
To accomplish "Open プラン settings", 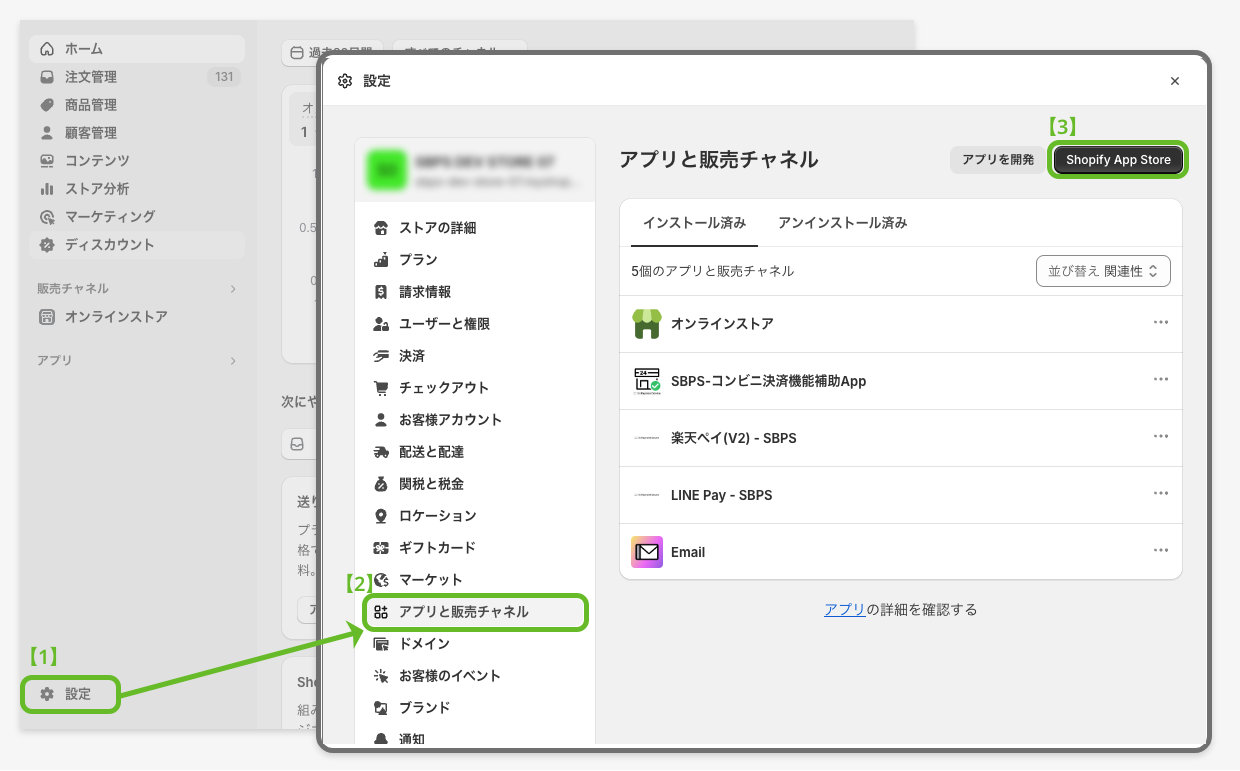I will pos(475,260).
